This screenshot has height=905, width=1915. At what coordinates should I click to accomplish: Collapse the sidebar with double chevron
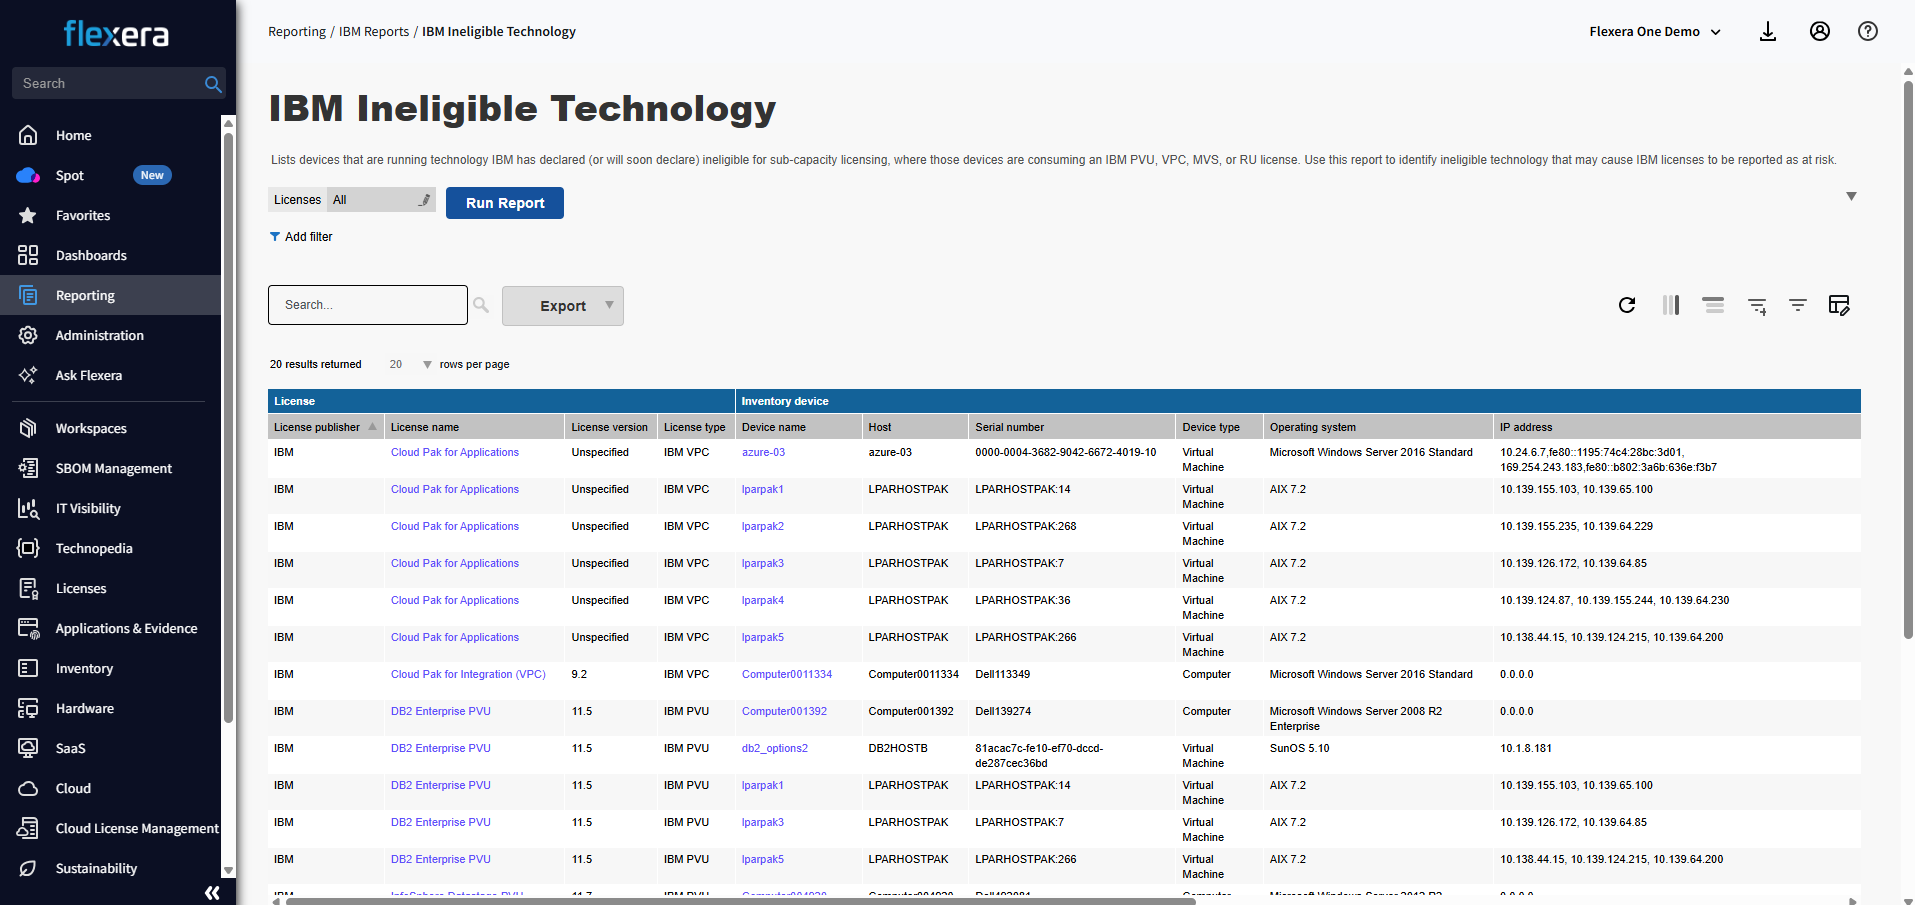tap(212, 893)
